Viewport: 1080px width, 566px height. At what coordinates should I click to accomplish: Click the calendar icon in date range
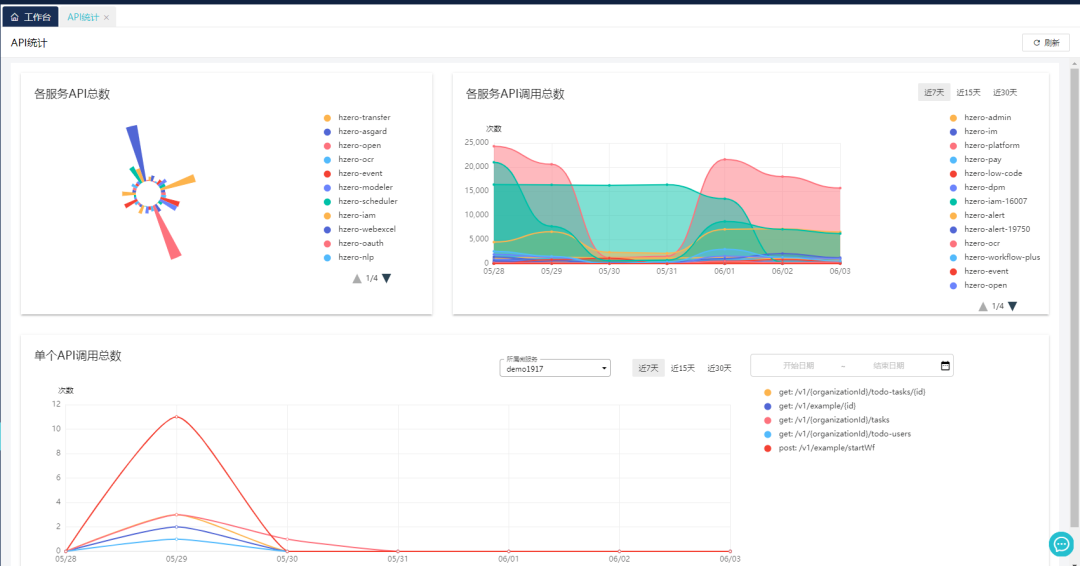click(946, 366)
